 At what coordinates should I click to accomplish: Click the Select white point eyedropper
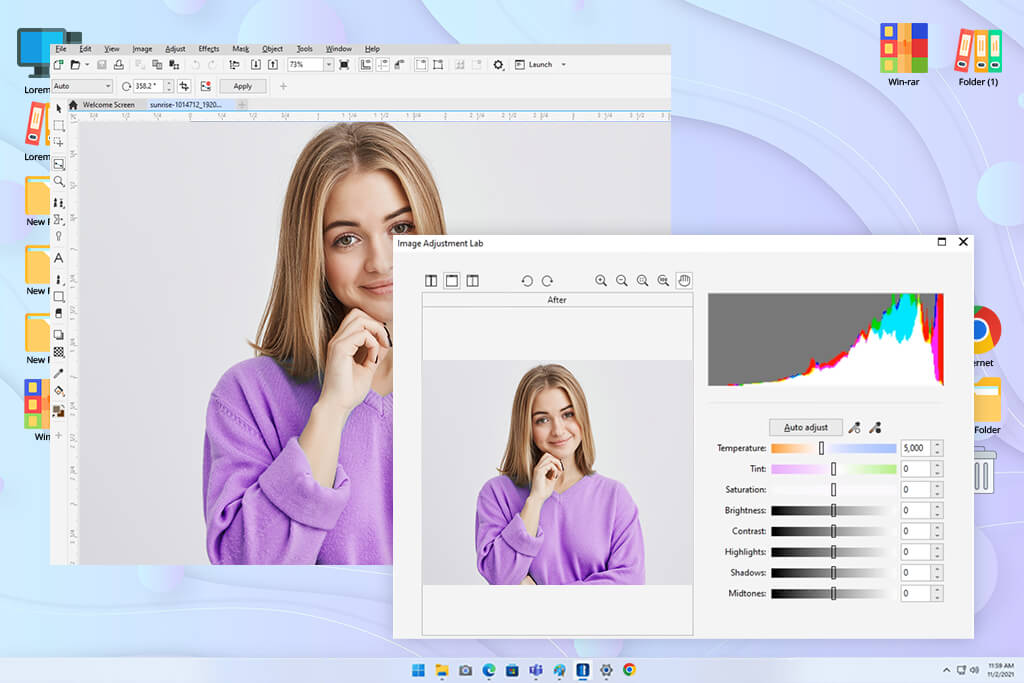(x=854, y=428)
